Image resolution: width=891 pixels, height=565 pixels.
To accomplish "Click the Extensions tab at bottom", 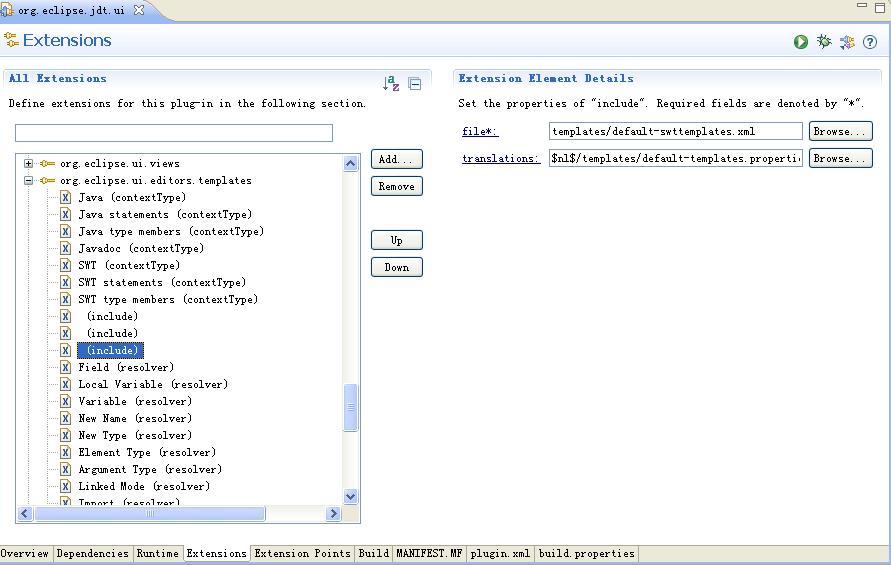I will [x=216, y=554].
